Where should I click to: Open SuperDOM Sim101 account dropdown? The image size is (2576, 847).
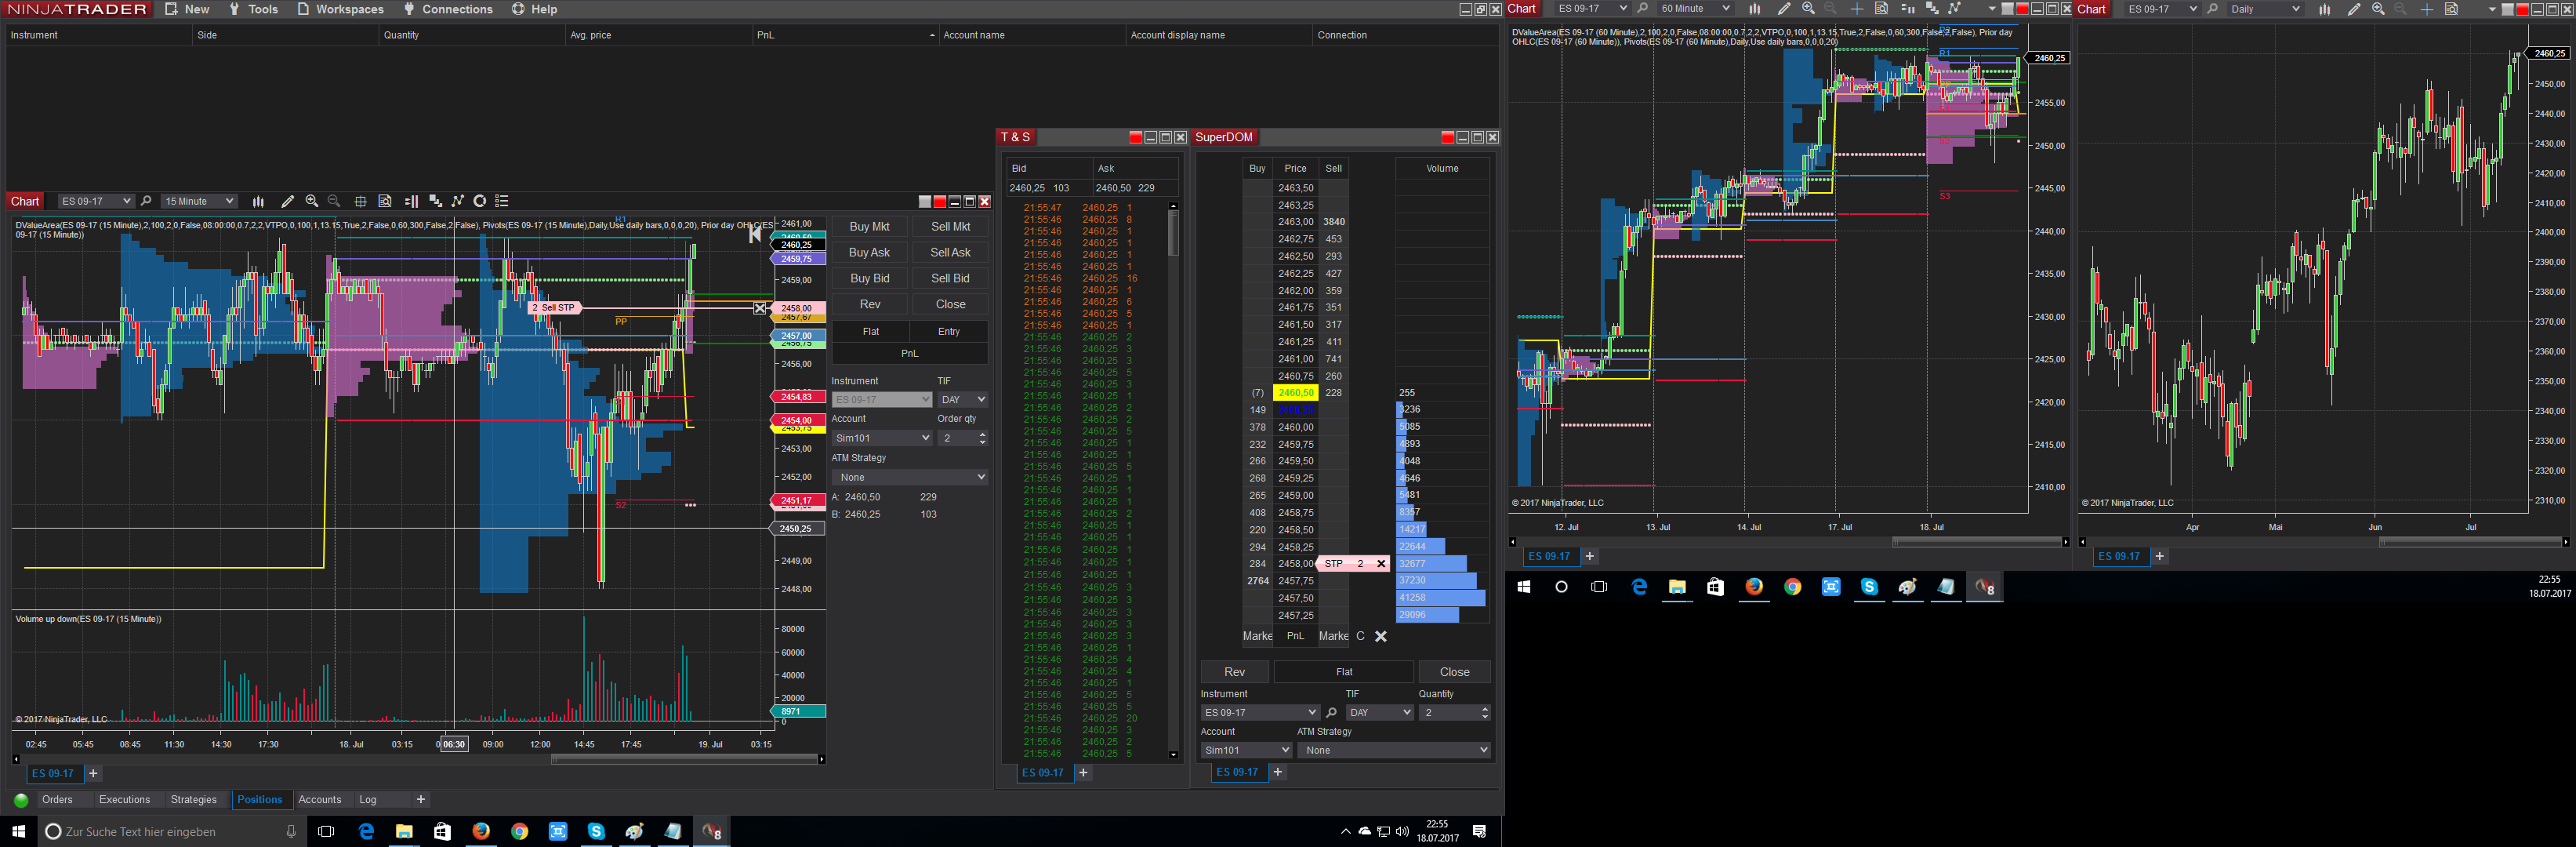coord(1246,750)
